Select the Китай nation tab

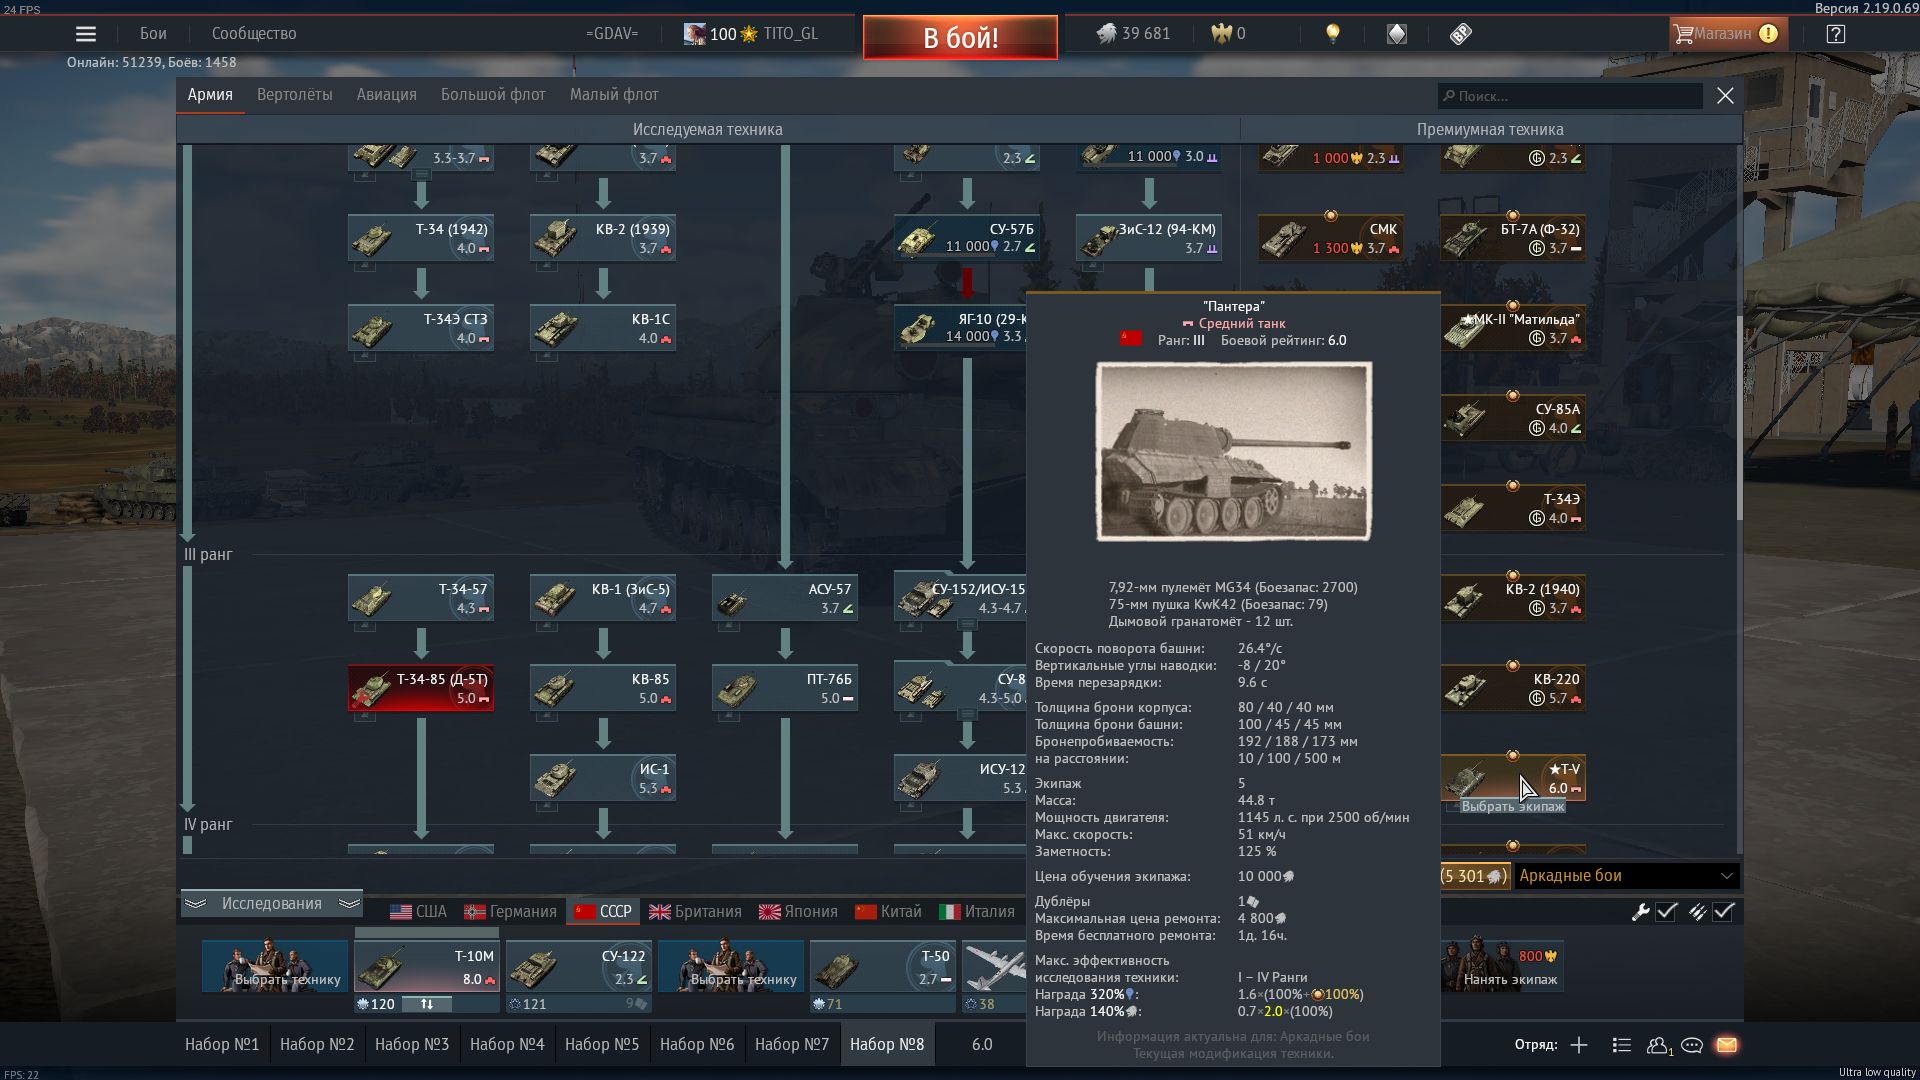coord(888,911)
